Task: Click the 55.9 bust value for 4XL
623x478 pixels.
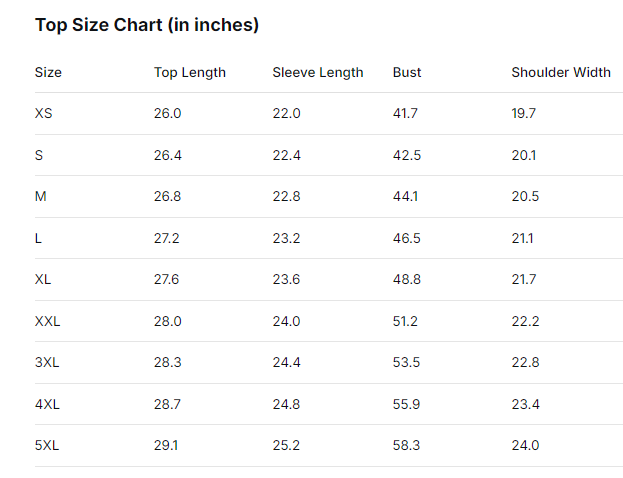Action: coord(406,404)
